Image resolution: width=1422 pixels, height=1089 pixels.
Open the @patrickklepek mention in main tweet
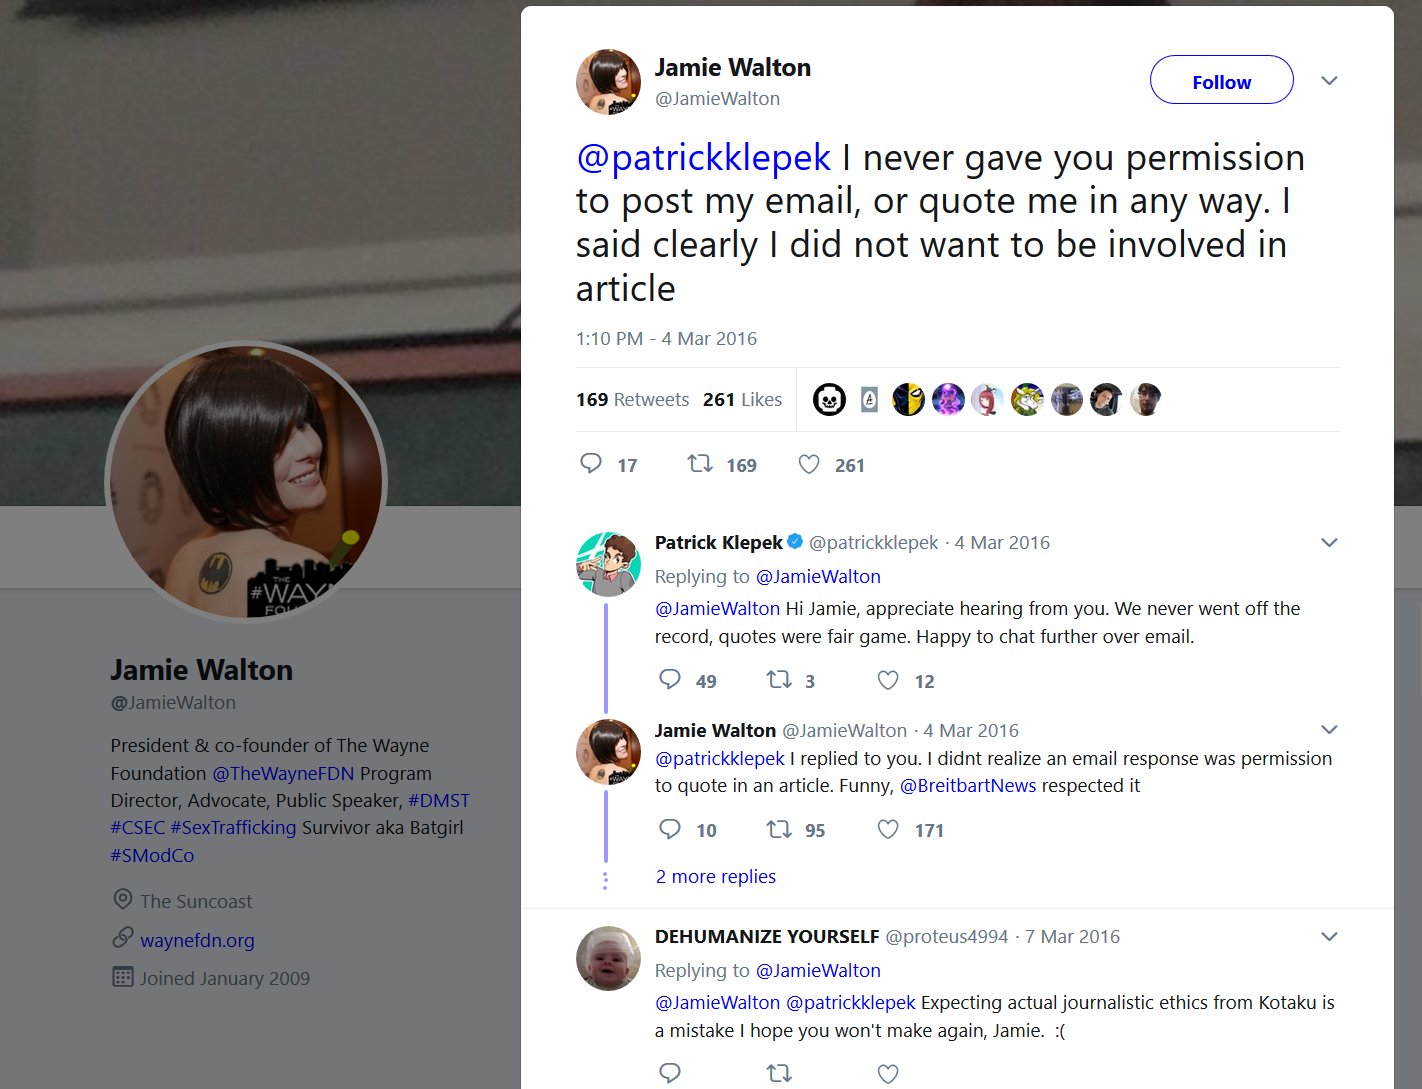(703, 158)
